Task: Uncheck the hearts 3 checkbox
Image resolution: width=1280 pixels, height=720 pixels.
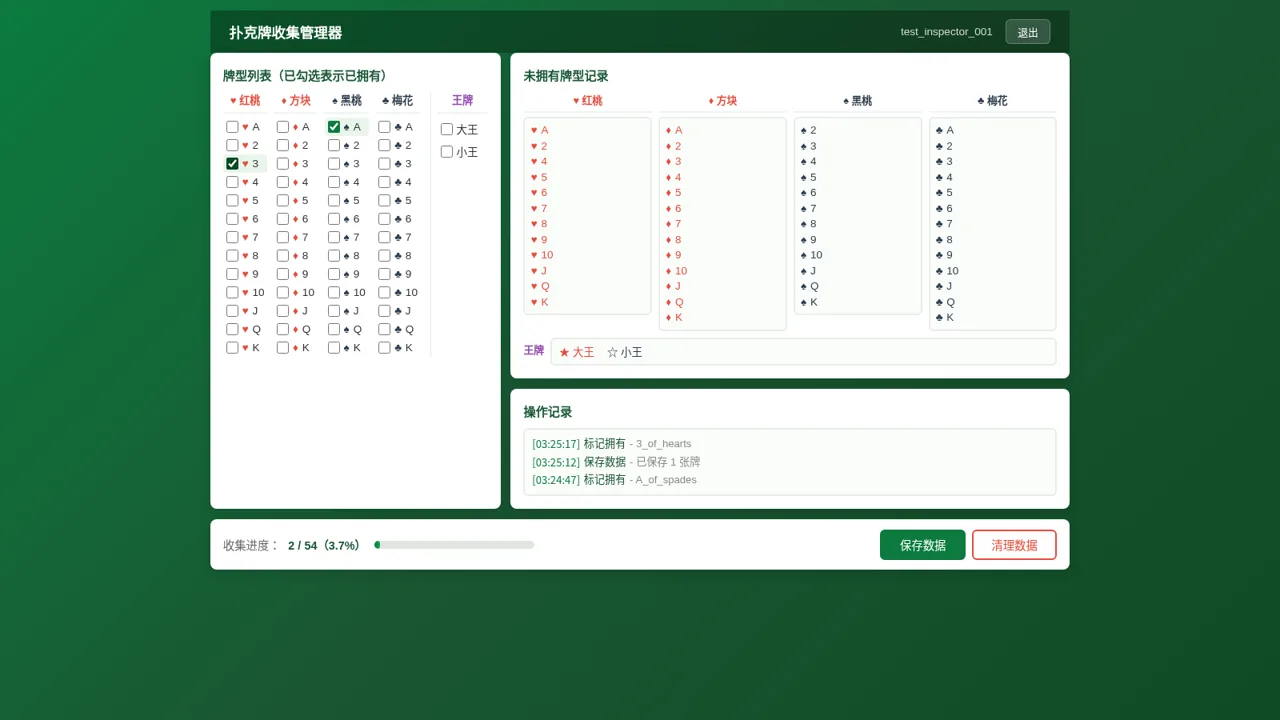Action: tap(232, 164)
